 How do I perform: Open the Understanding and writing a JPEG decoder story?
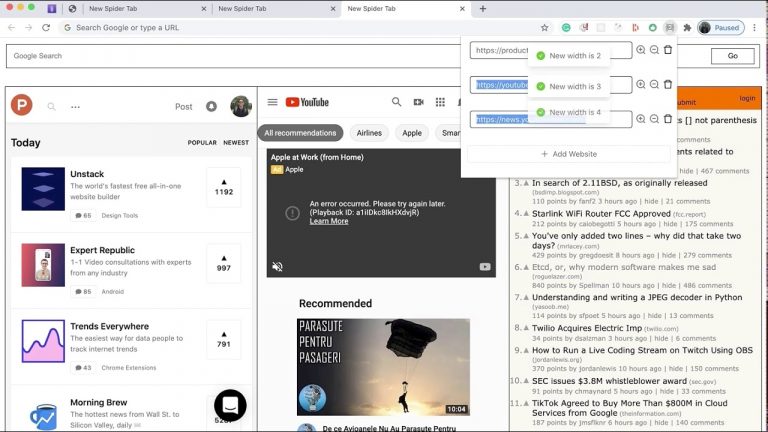coord(637,297)
